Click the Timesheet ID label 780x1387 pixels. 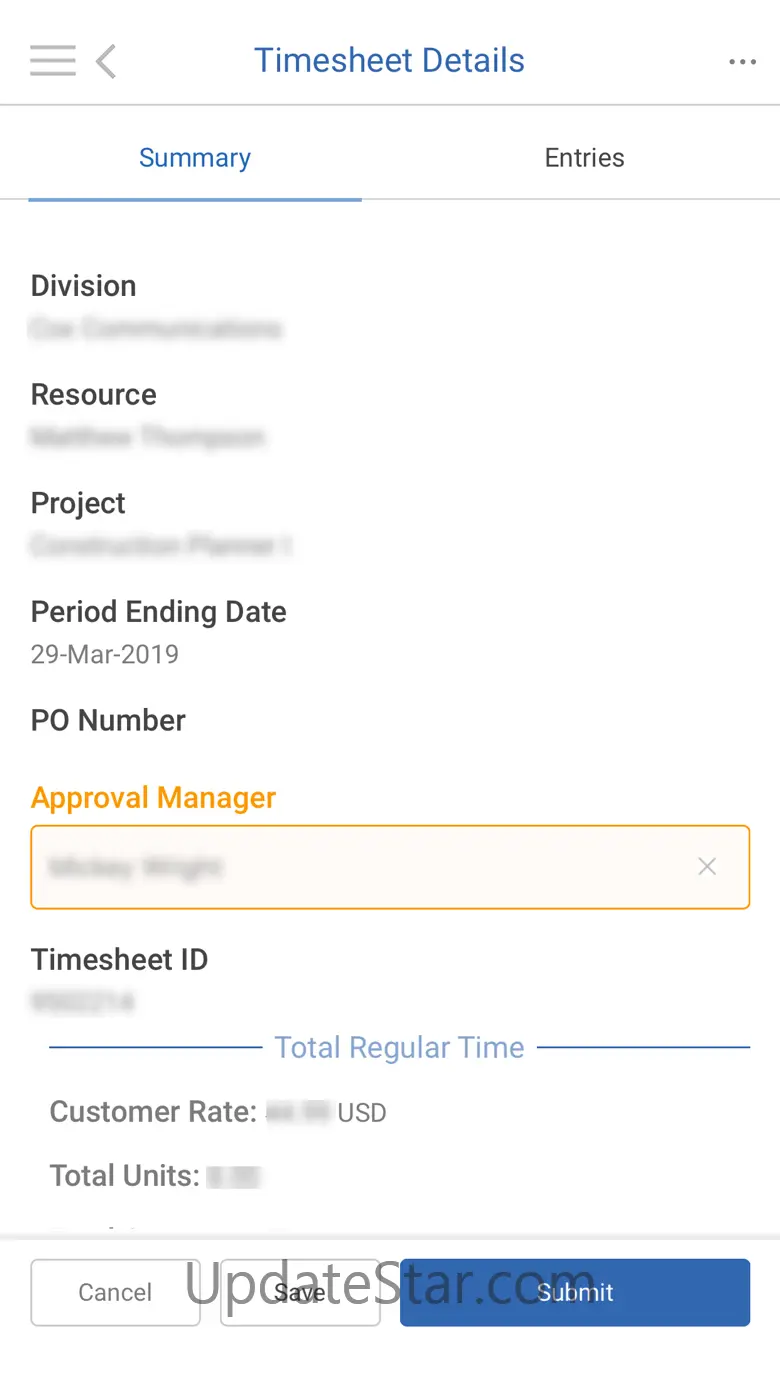click(120, 960)
